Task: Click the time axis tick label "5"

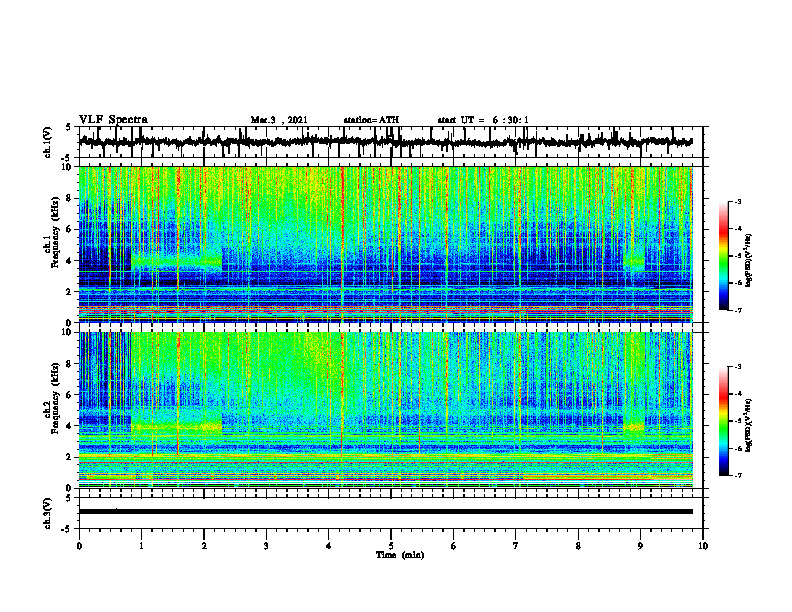Action: [391, 546]
